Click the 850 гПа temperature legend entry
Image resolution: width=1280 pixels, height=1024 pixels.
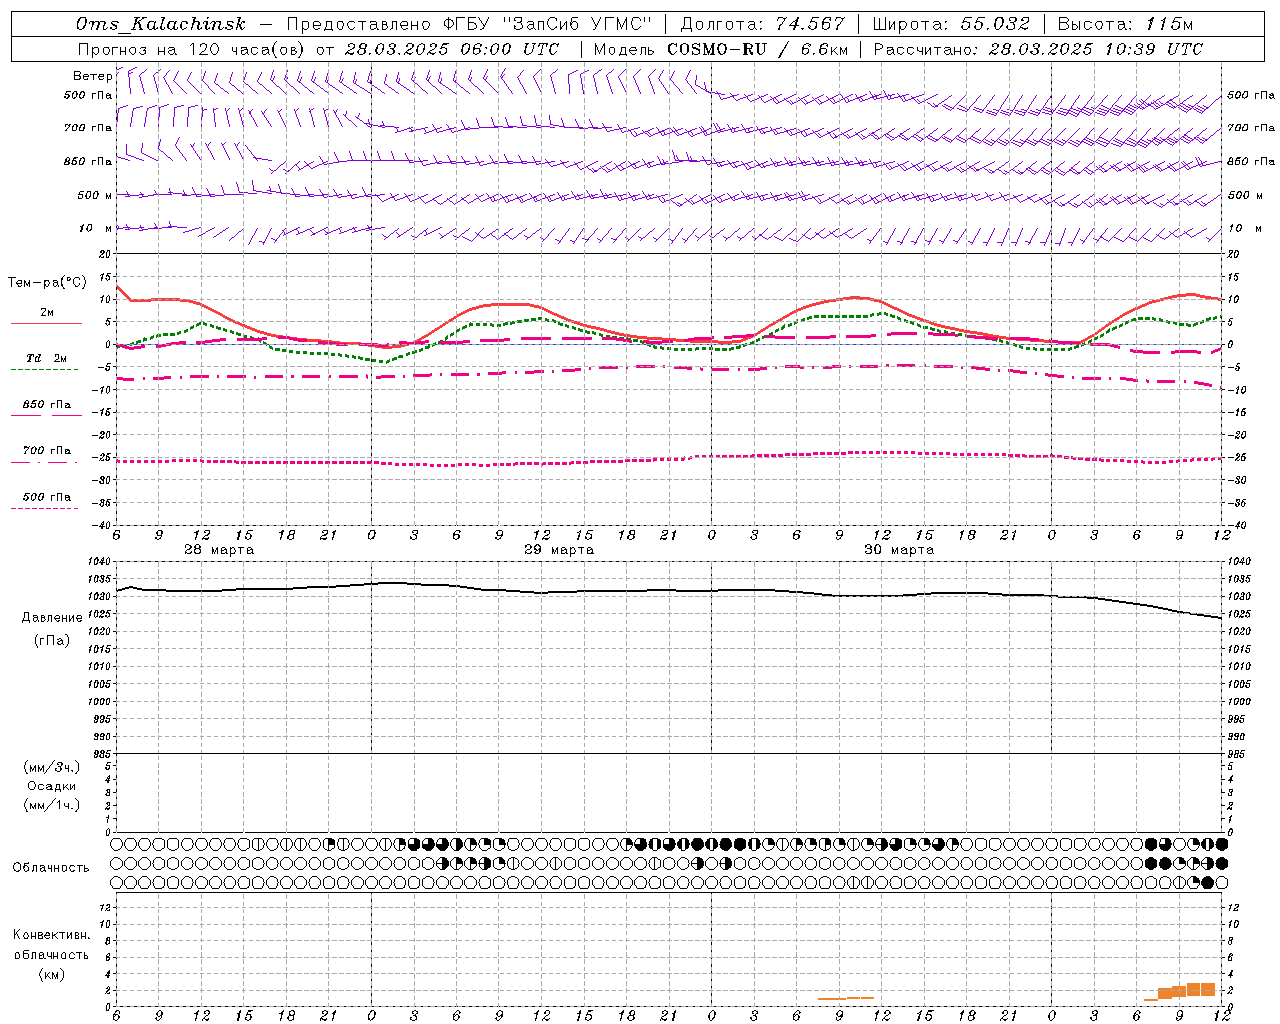[46, 405]
